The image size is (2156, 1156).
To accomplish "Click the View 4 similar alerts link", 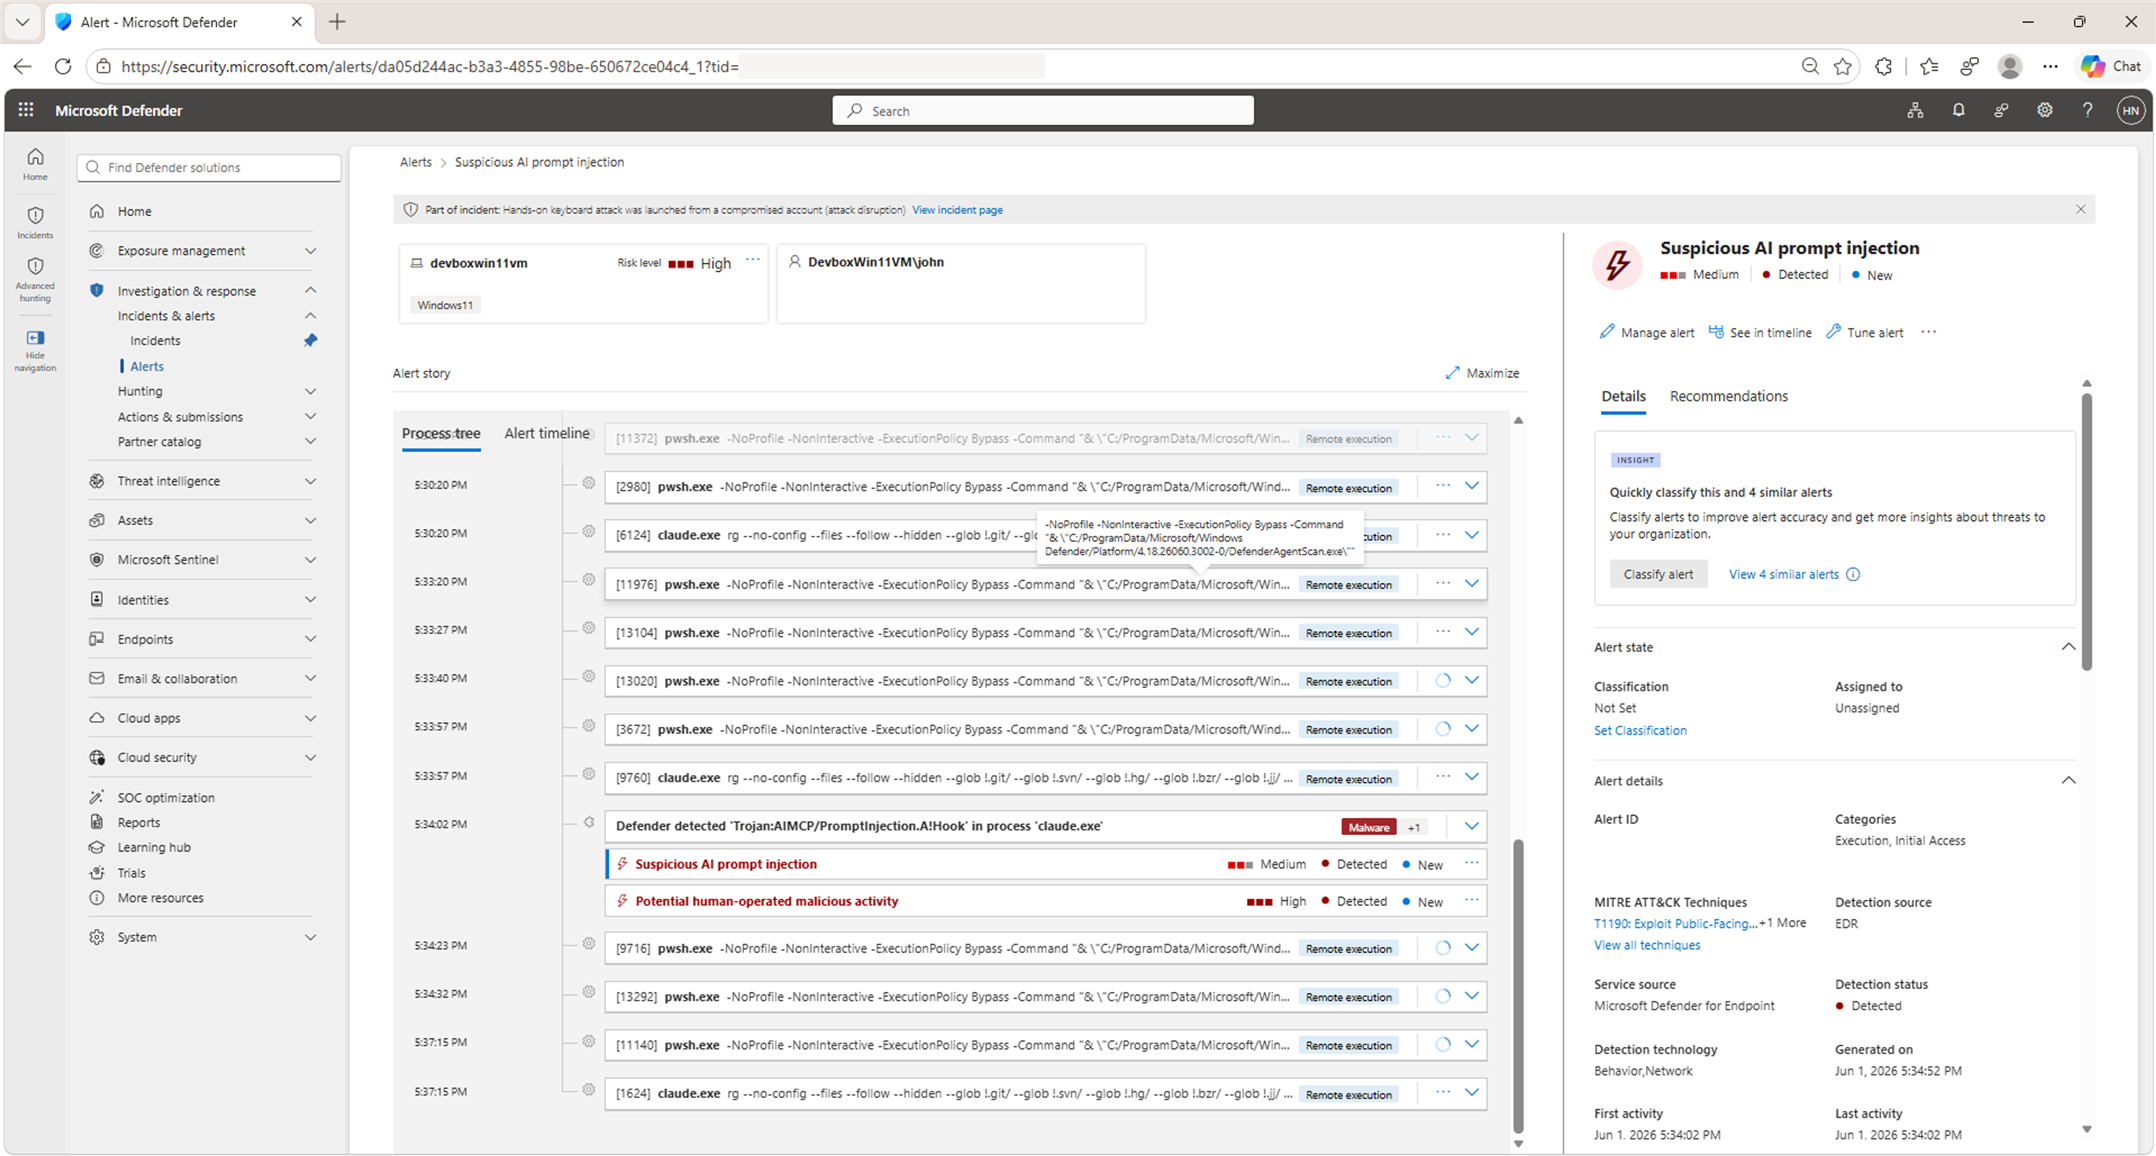I will [1783, 574].
